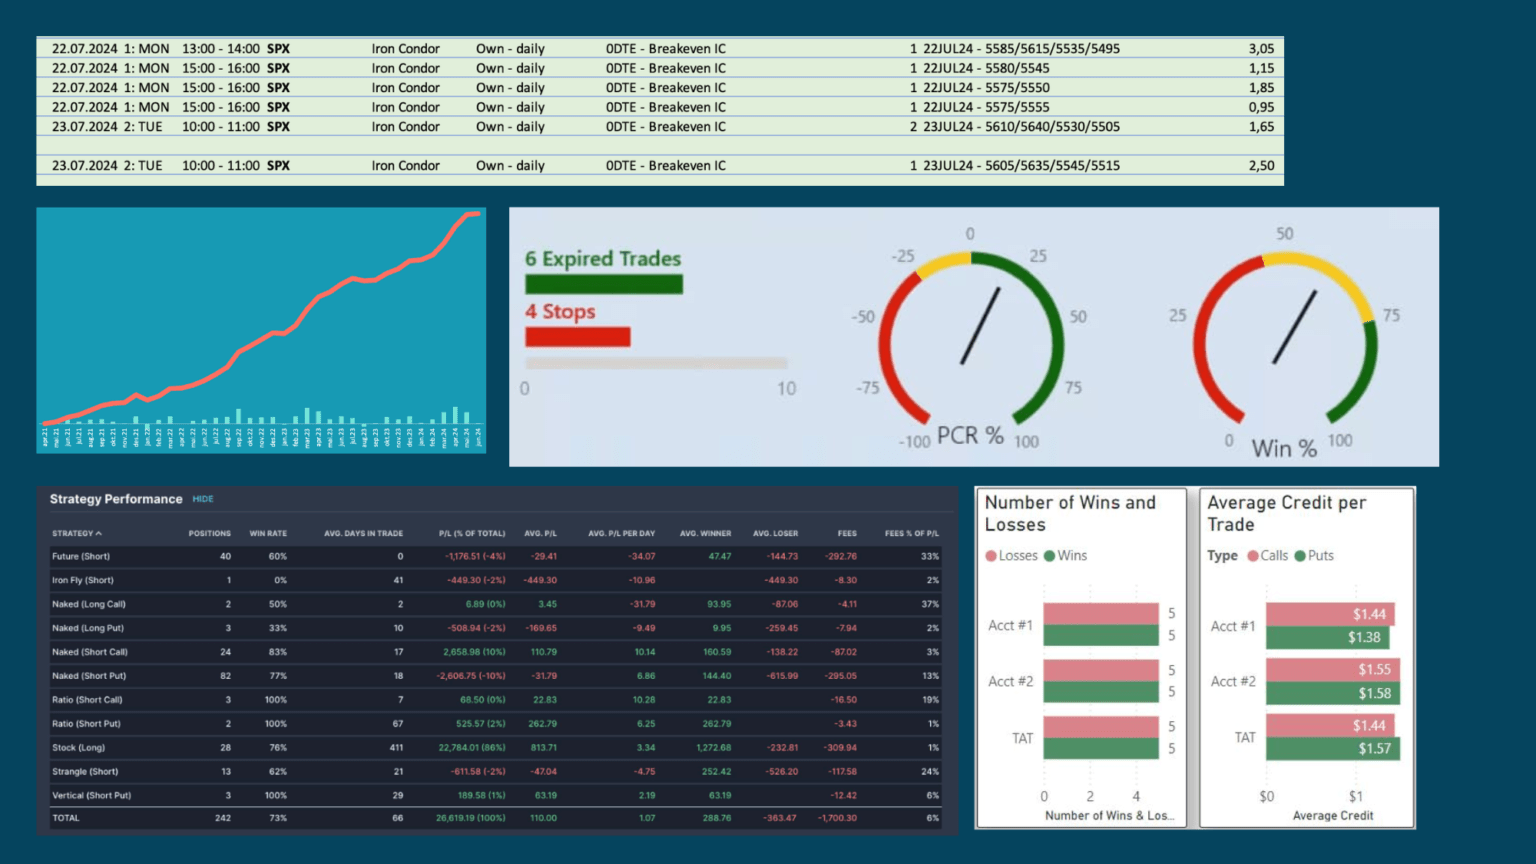The image size is (1536, 864).
Task: Click the TAT wins bar in Wins chart
Action: point(1101,748)
